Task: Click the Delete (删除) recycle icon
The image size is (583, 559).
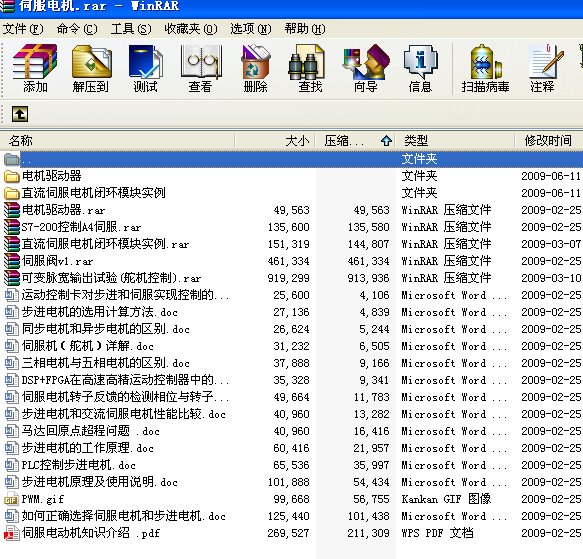Action: coord(255,62)
